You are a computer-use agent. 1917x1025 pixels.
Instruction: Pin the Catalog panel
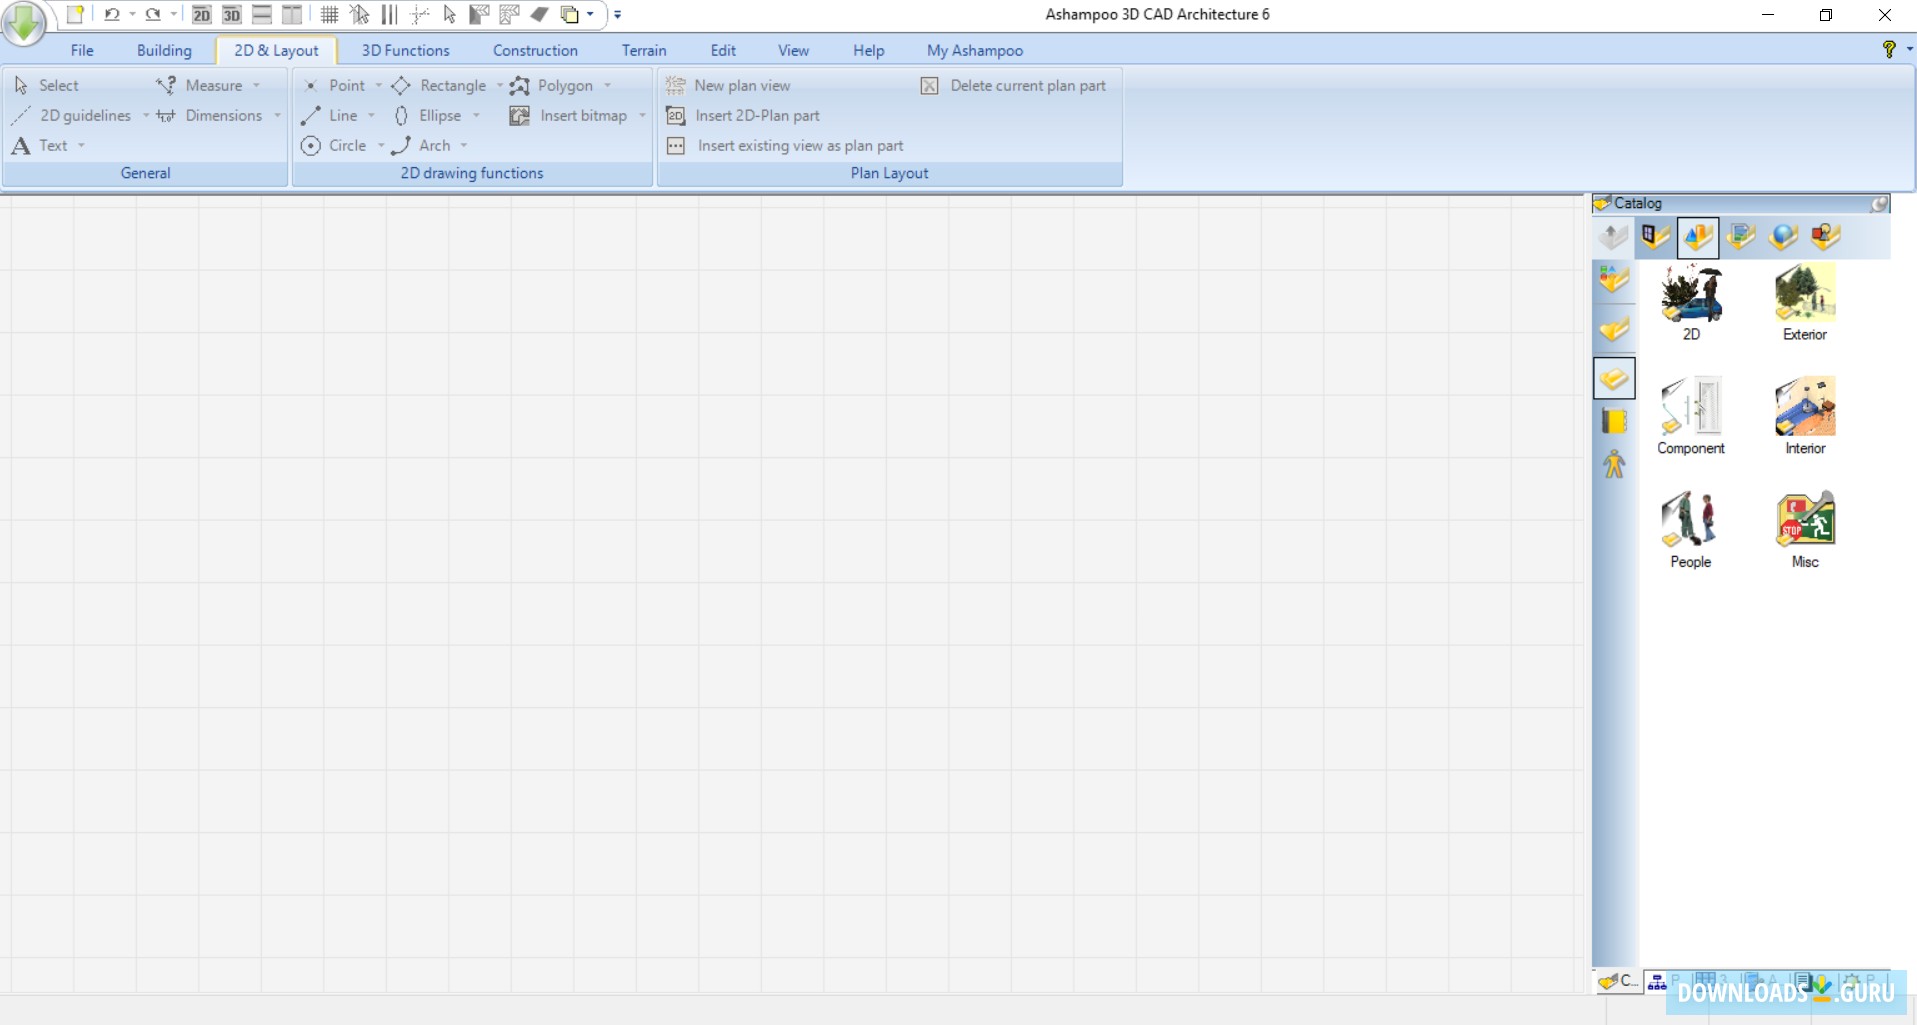1879,204
